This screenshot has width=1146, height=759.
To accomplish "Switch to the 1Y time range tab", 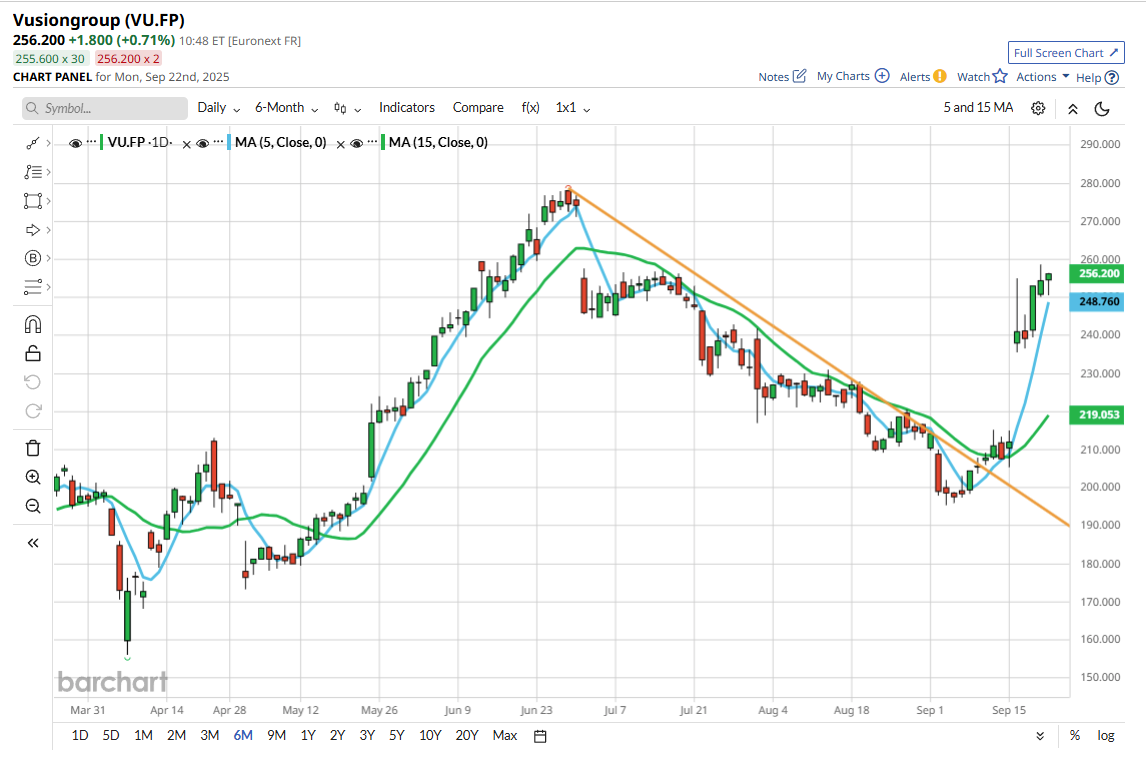I will click(x=307, y=735).
